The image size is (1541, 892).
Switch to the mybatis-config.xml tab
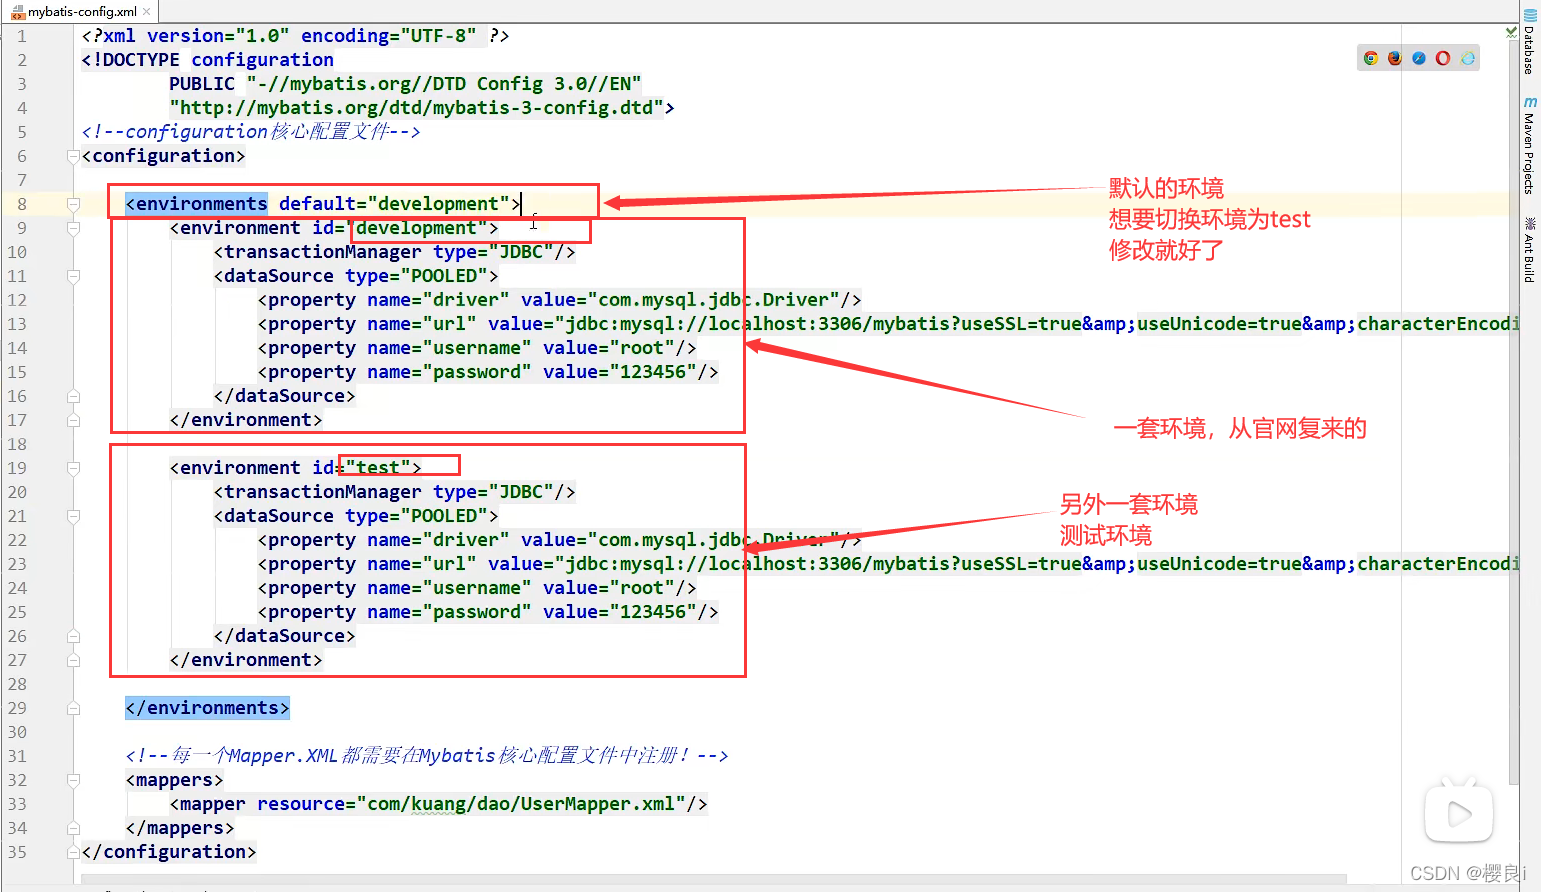80,12
